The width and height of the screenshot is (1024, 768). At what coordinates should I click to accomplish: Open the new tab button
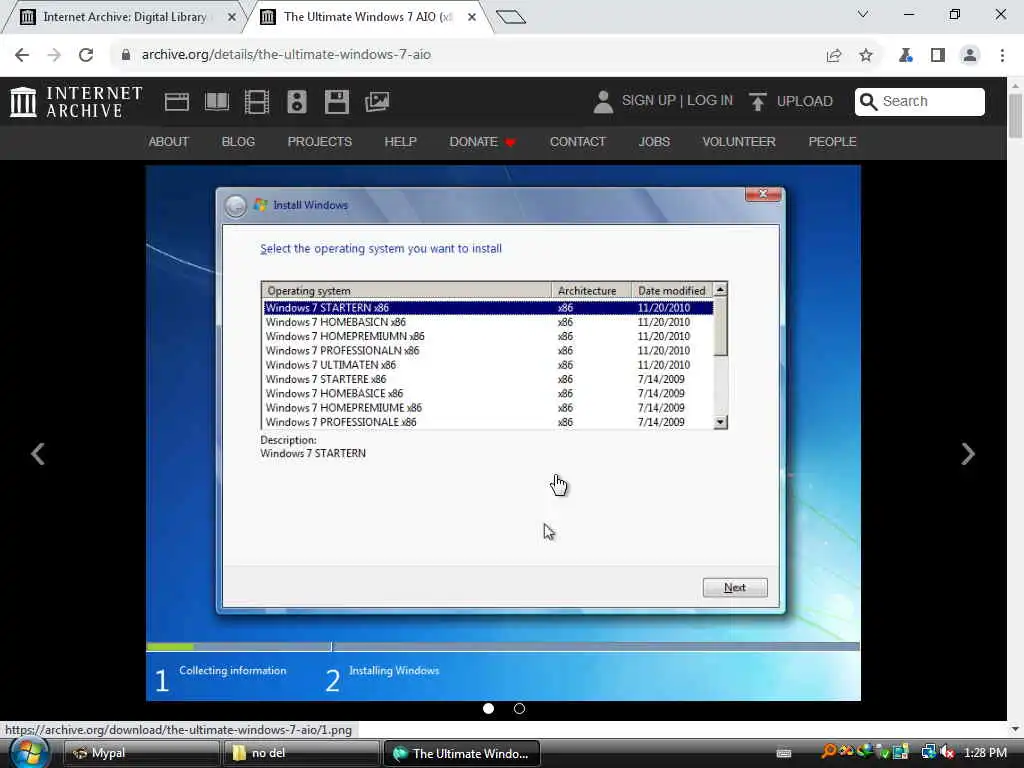click(511, 17)
